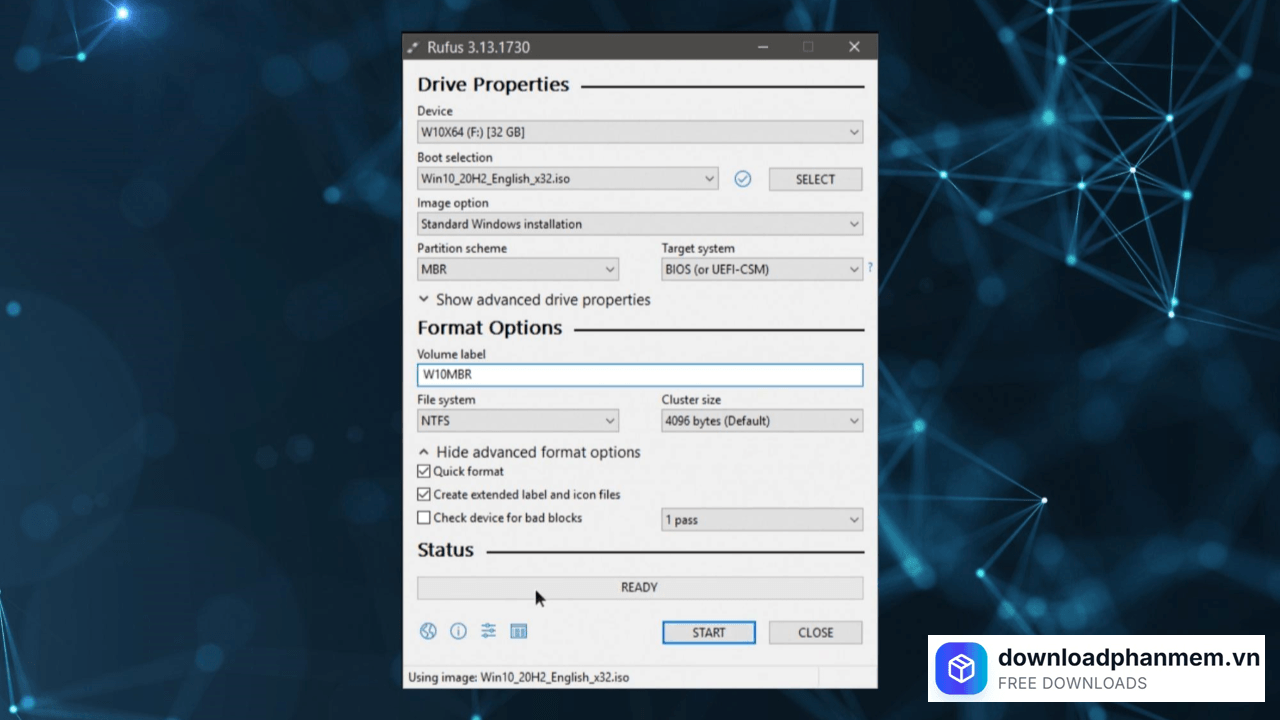Open the language globe icon

(x=428, y=631)
